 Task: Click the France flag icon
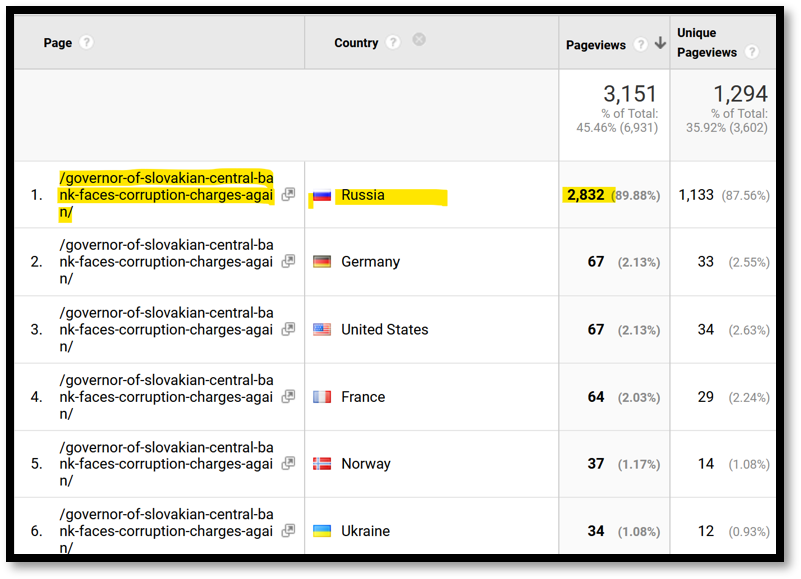click(x=322, y=397)
